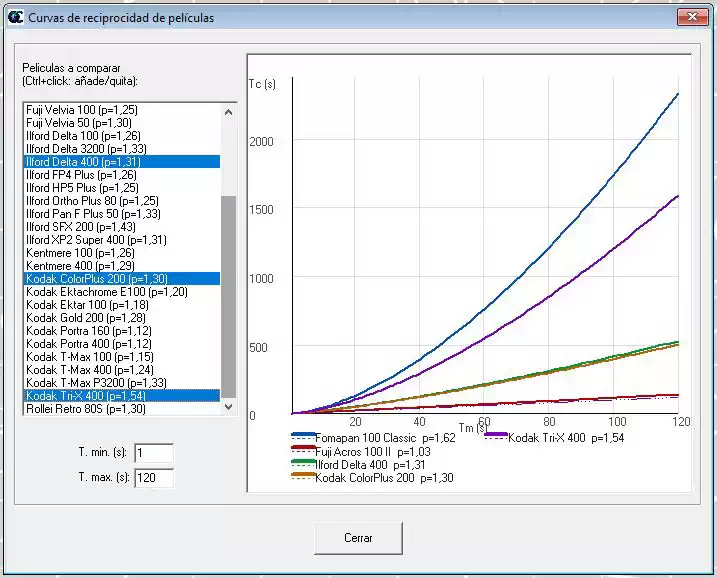Click the film list scroll-up arrow

tap(229, 112)
